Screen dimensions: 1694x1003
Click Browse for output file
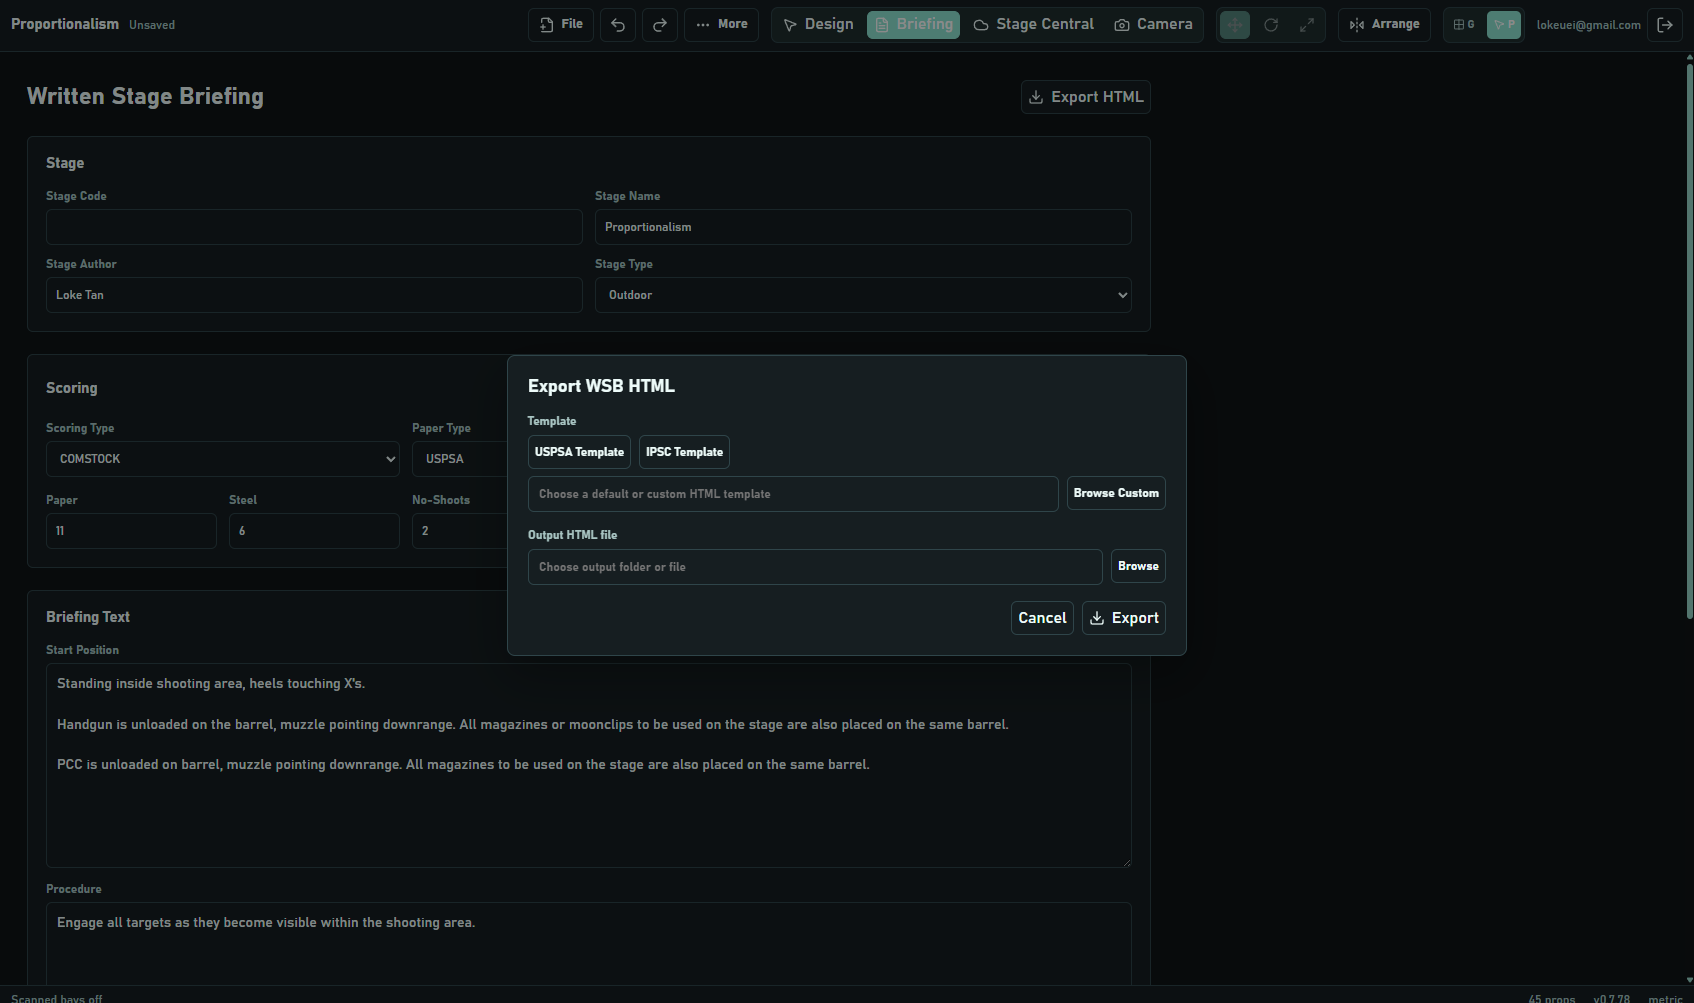click(1138, 566)
